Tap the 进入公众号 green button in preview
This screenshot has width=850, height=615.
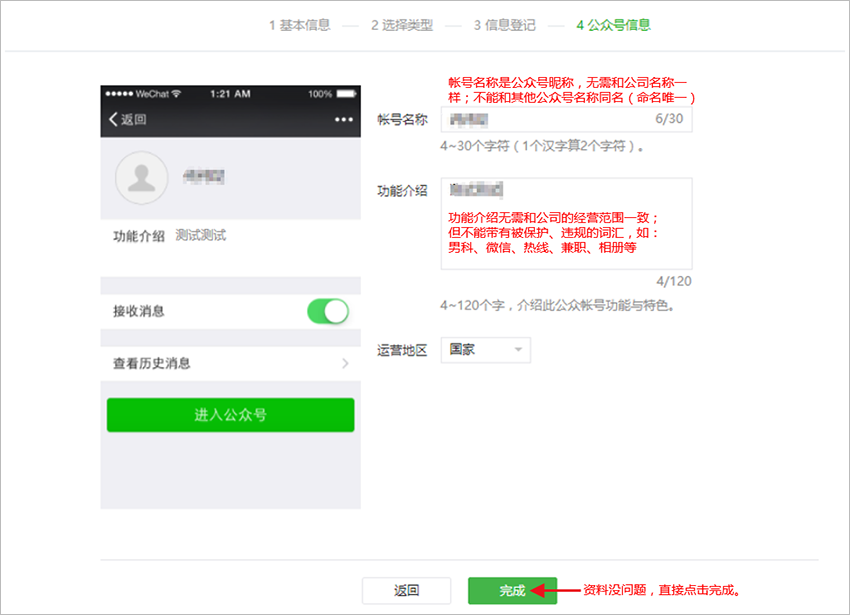[x=230, y=414]
